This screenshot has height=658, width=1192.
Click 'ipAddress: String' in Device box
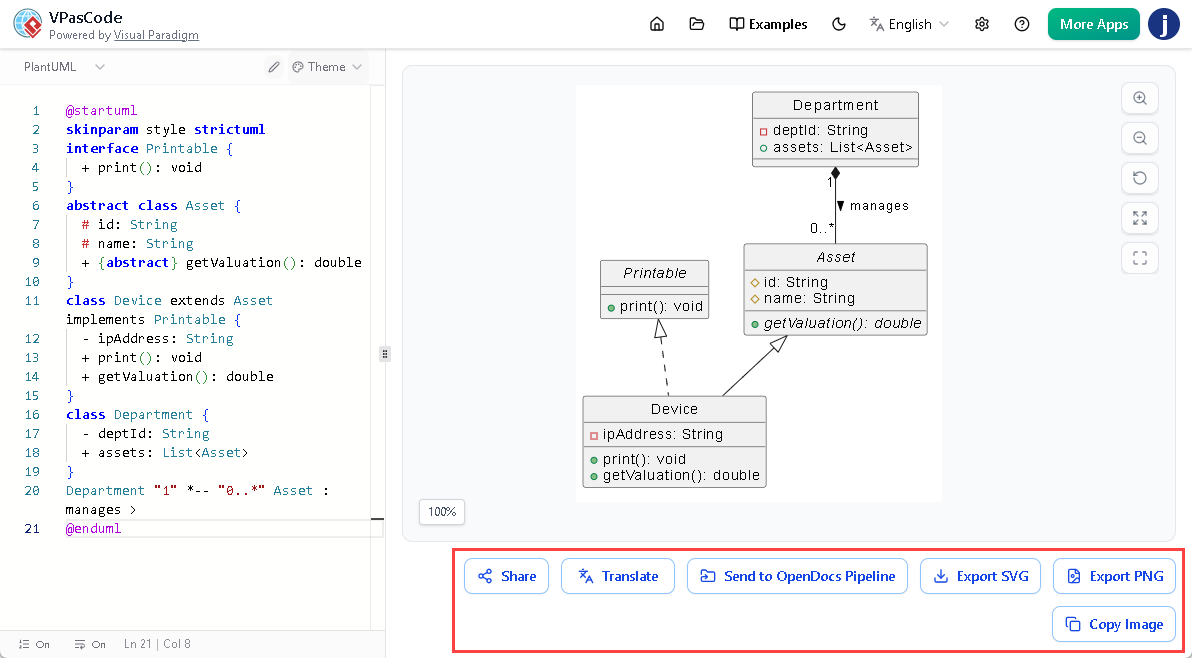point(662,435)
